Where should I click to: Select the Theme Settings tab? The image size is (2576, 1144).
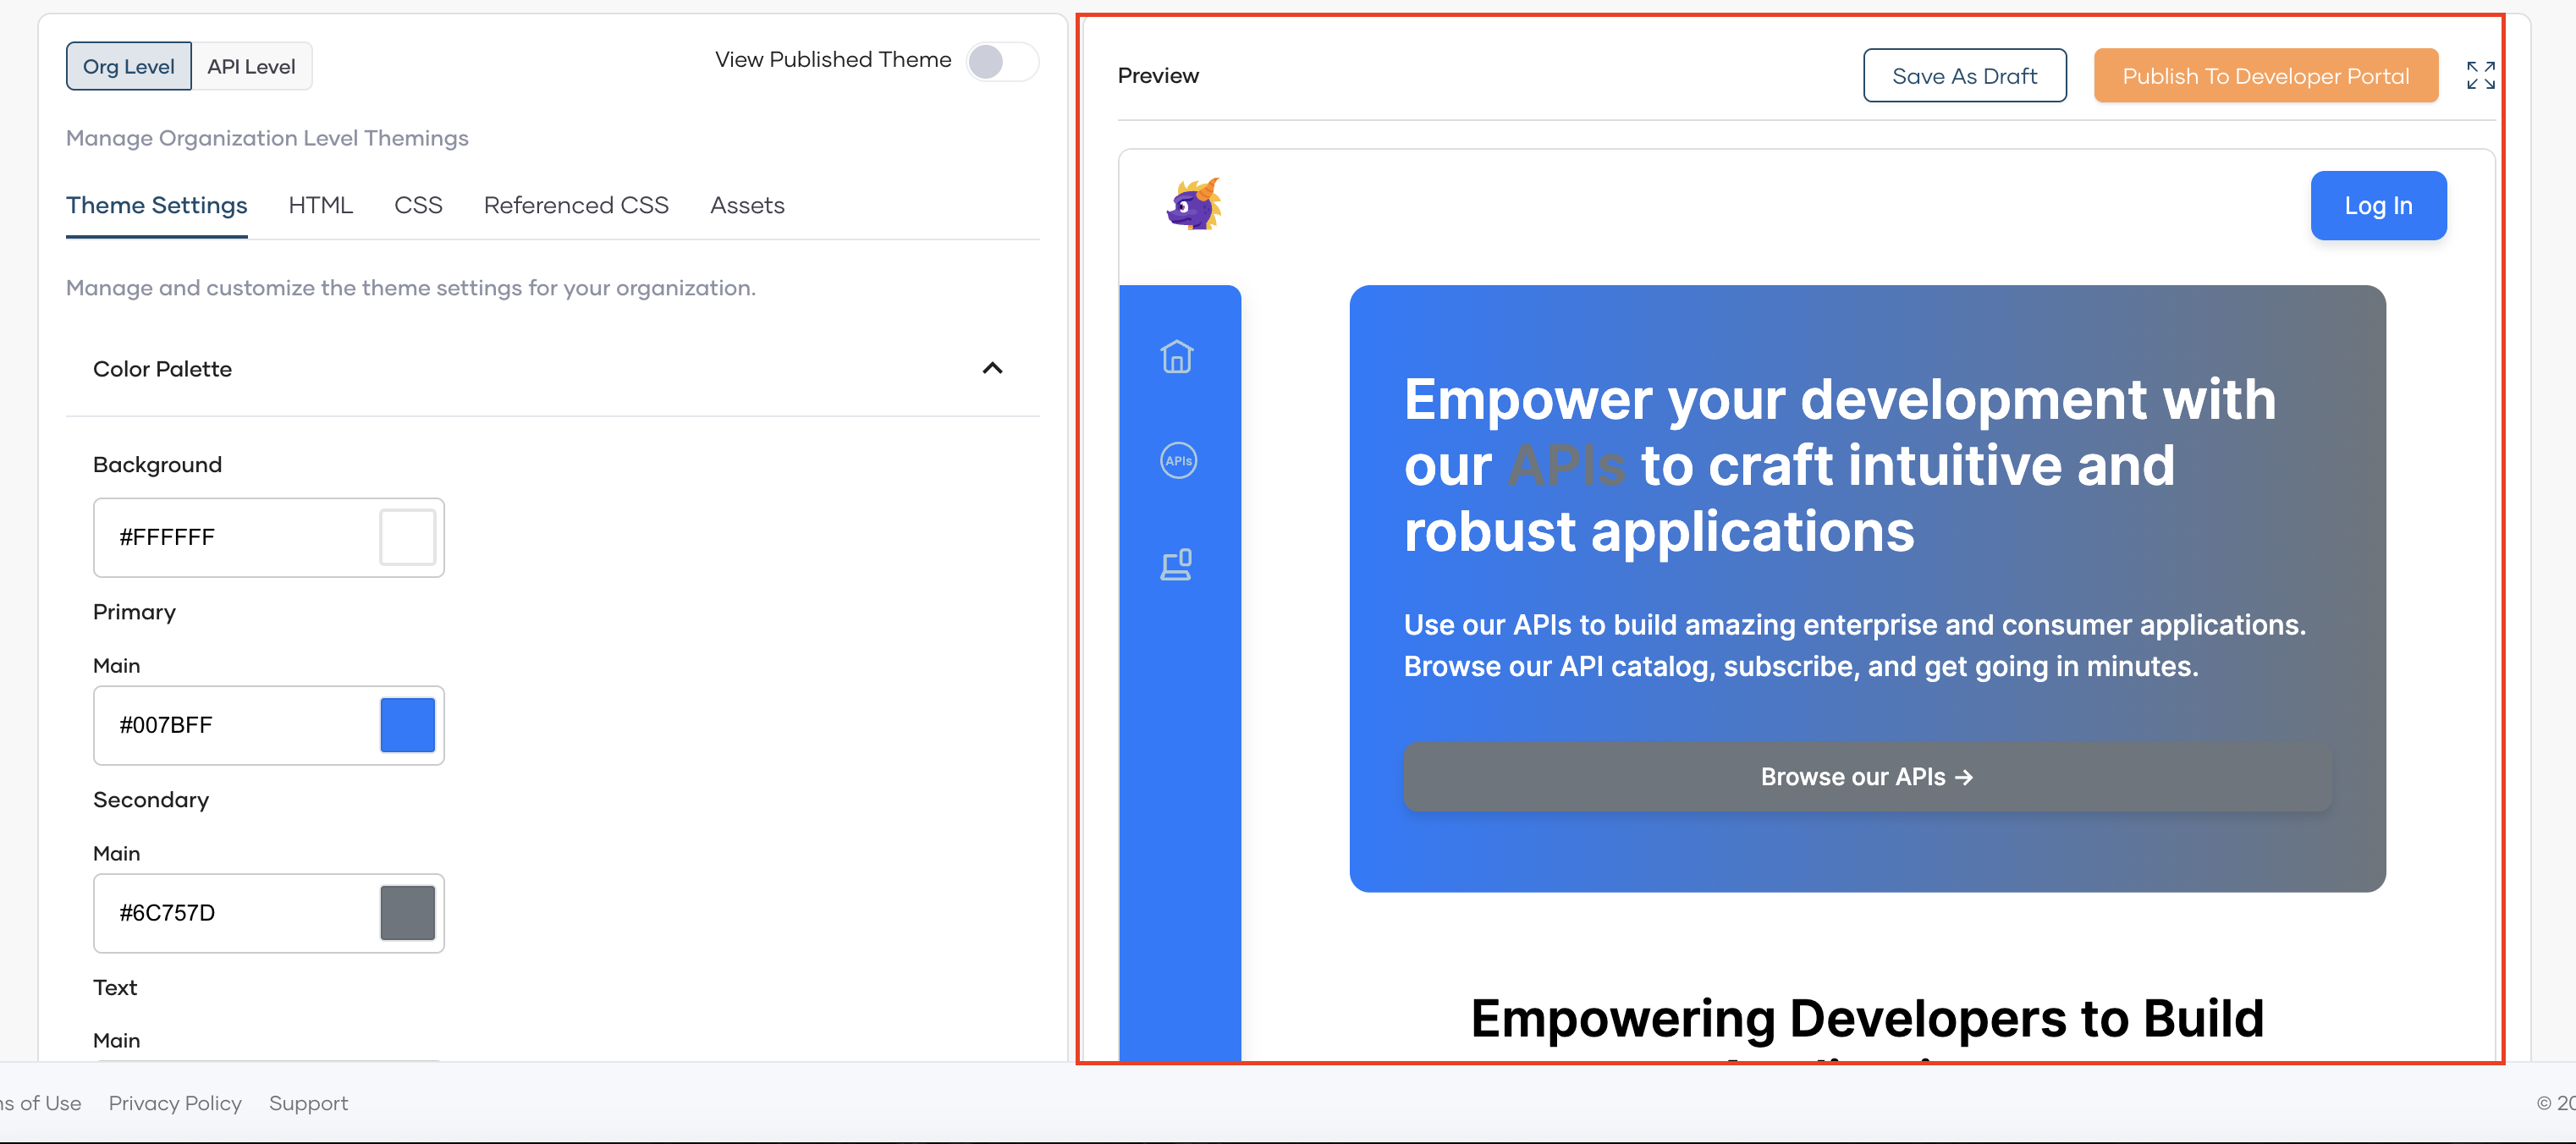point(156,205)
